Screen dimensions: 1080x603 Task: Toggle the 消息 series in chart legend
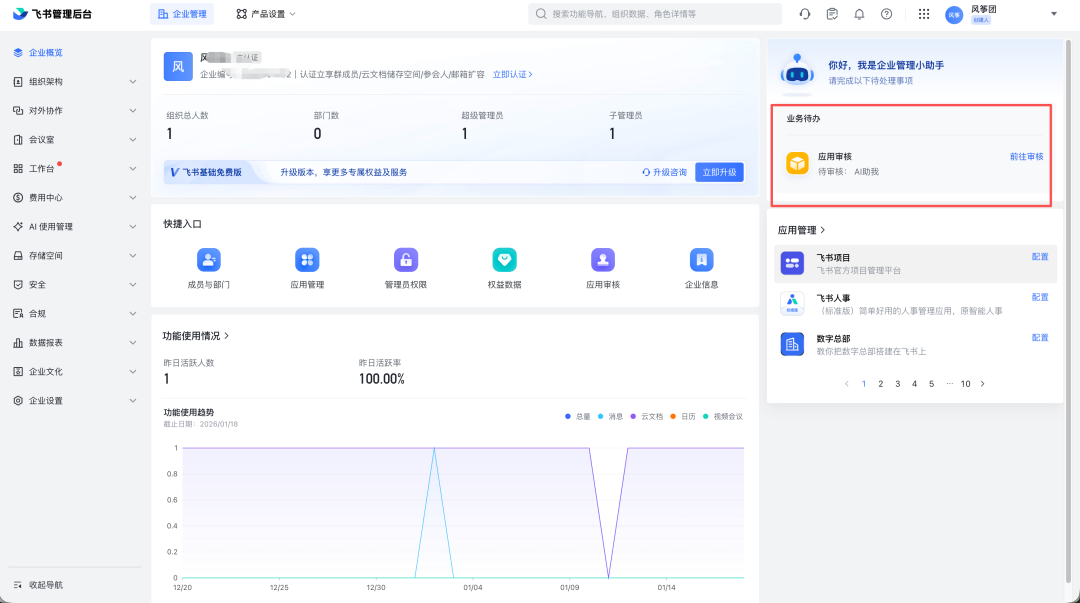(x=610, y=416)
